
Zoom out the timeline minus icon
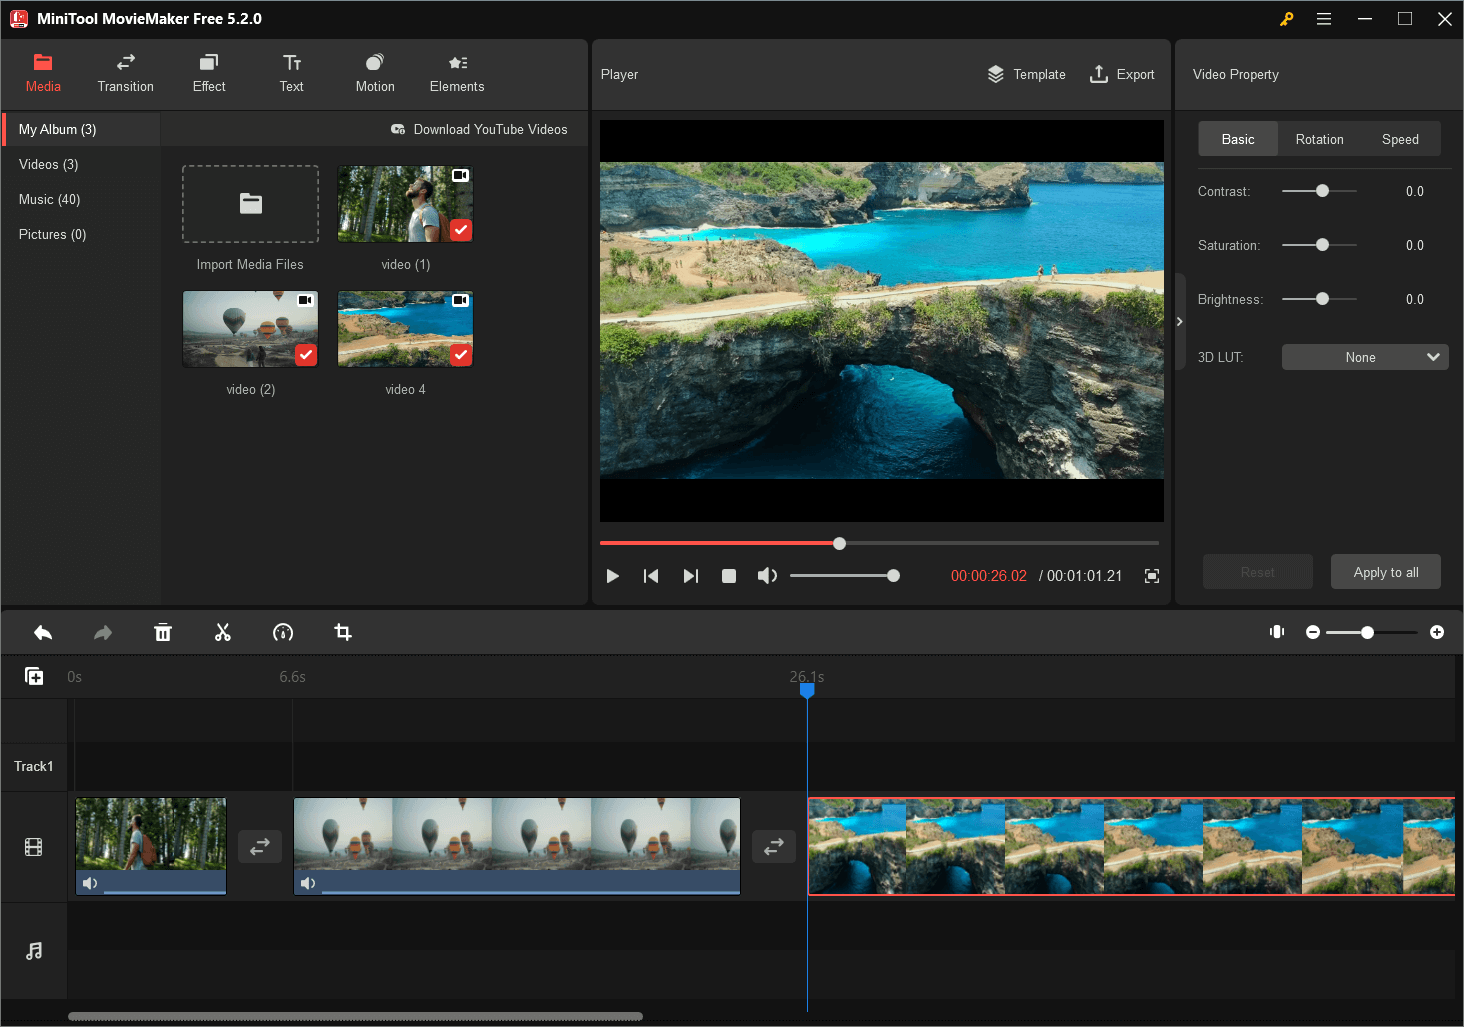point(1313,632)
